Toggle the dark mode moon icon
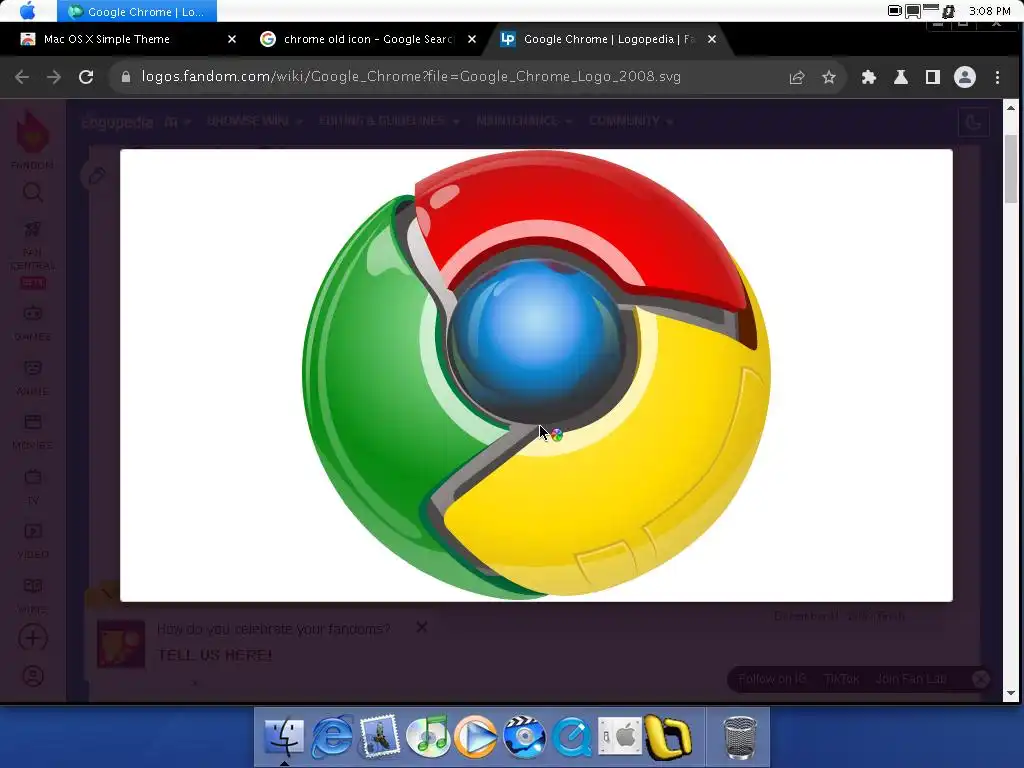 (x=973, y=122)
